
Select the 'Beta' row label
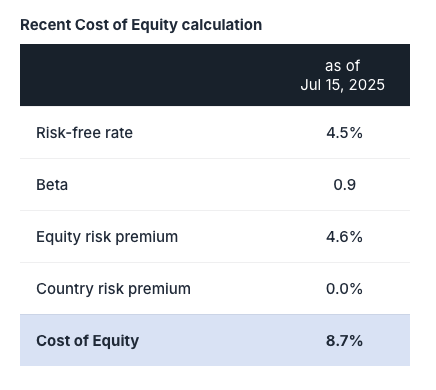tap(52, 185)
